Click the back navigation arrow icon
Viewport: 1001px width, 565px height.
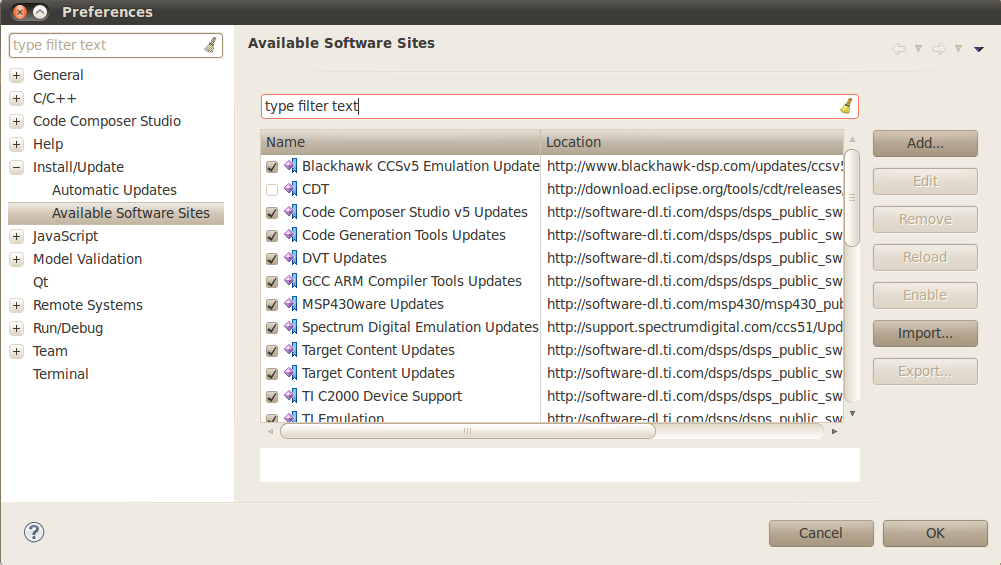pos(898,49)
